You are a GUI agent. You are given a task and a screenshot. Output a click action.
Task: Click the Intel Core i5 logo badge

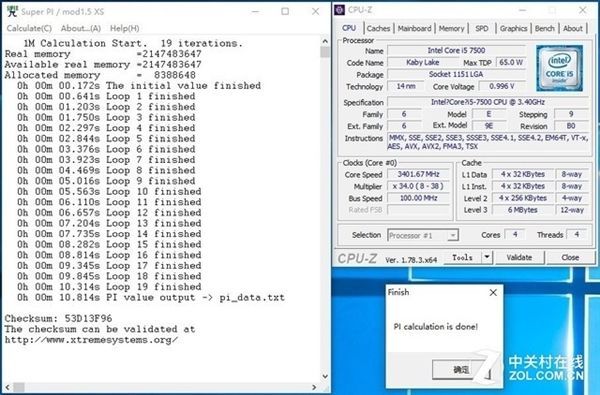click(559, 68)
